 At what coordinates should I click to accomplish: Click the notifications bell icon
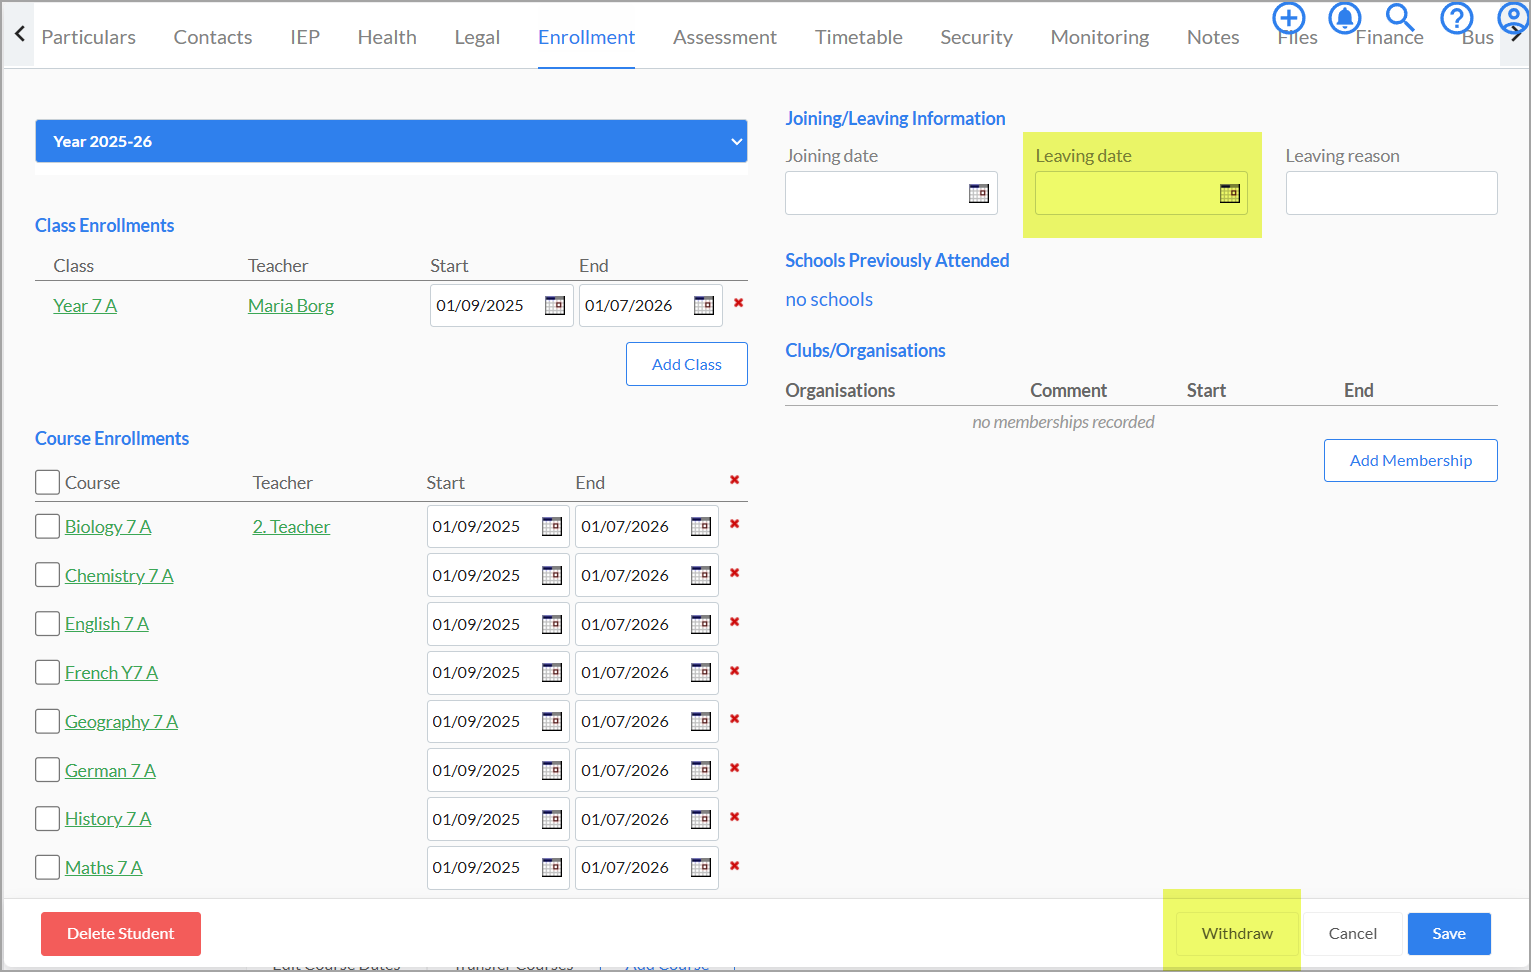(1345, 18)
